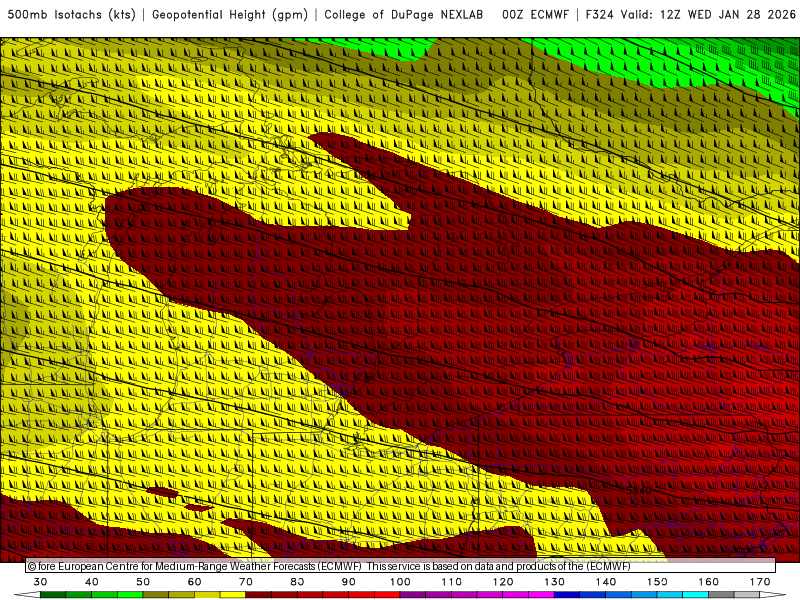800x600 pixels.
Task: Click the '90' legend value
Action: tap(348, 582)
